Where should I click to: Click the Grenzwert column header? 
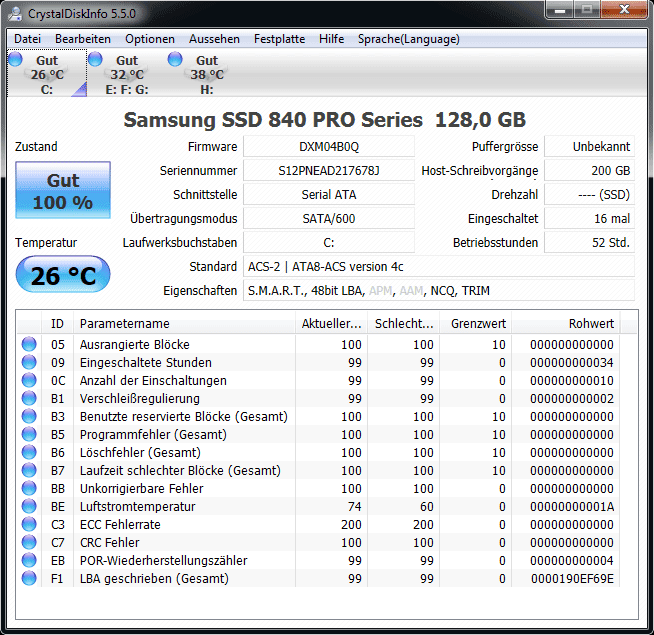[x=475, y=323]
